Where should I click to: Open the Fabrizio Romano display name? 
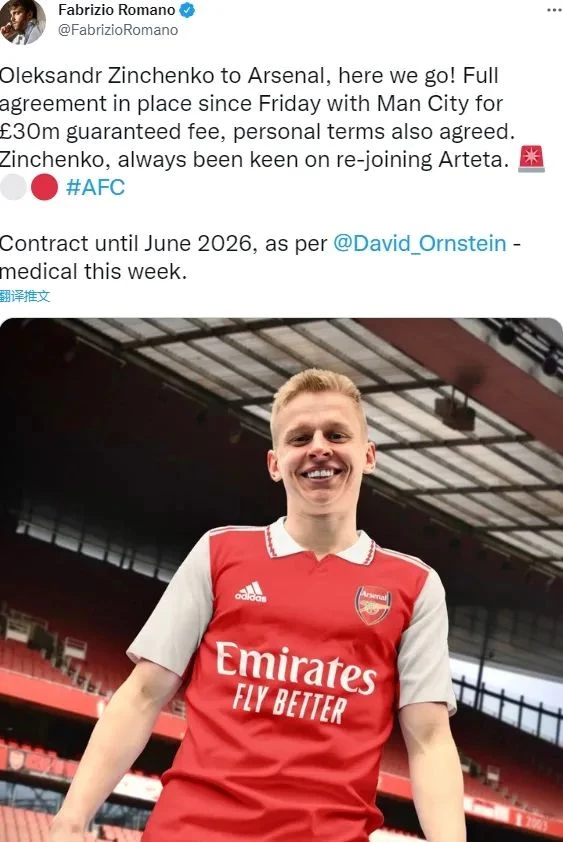coord(117,10)
